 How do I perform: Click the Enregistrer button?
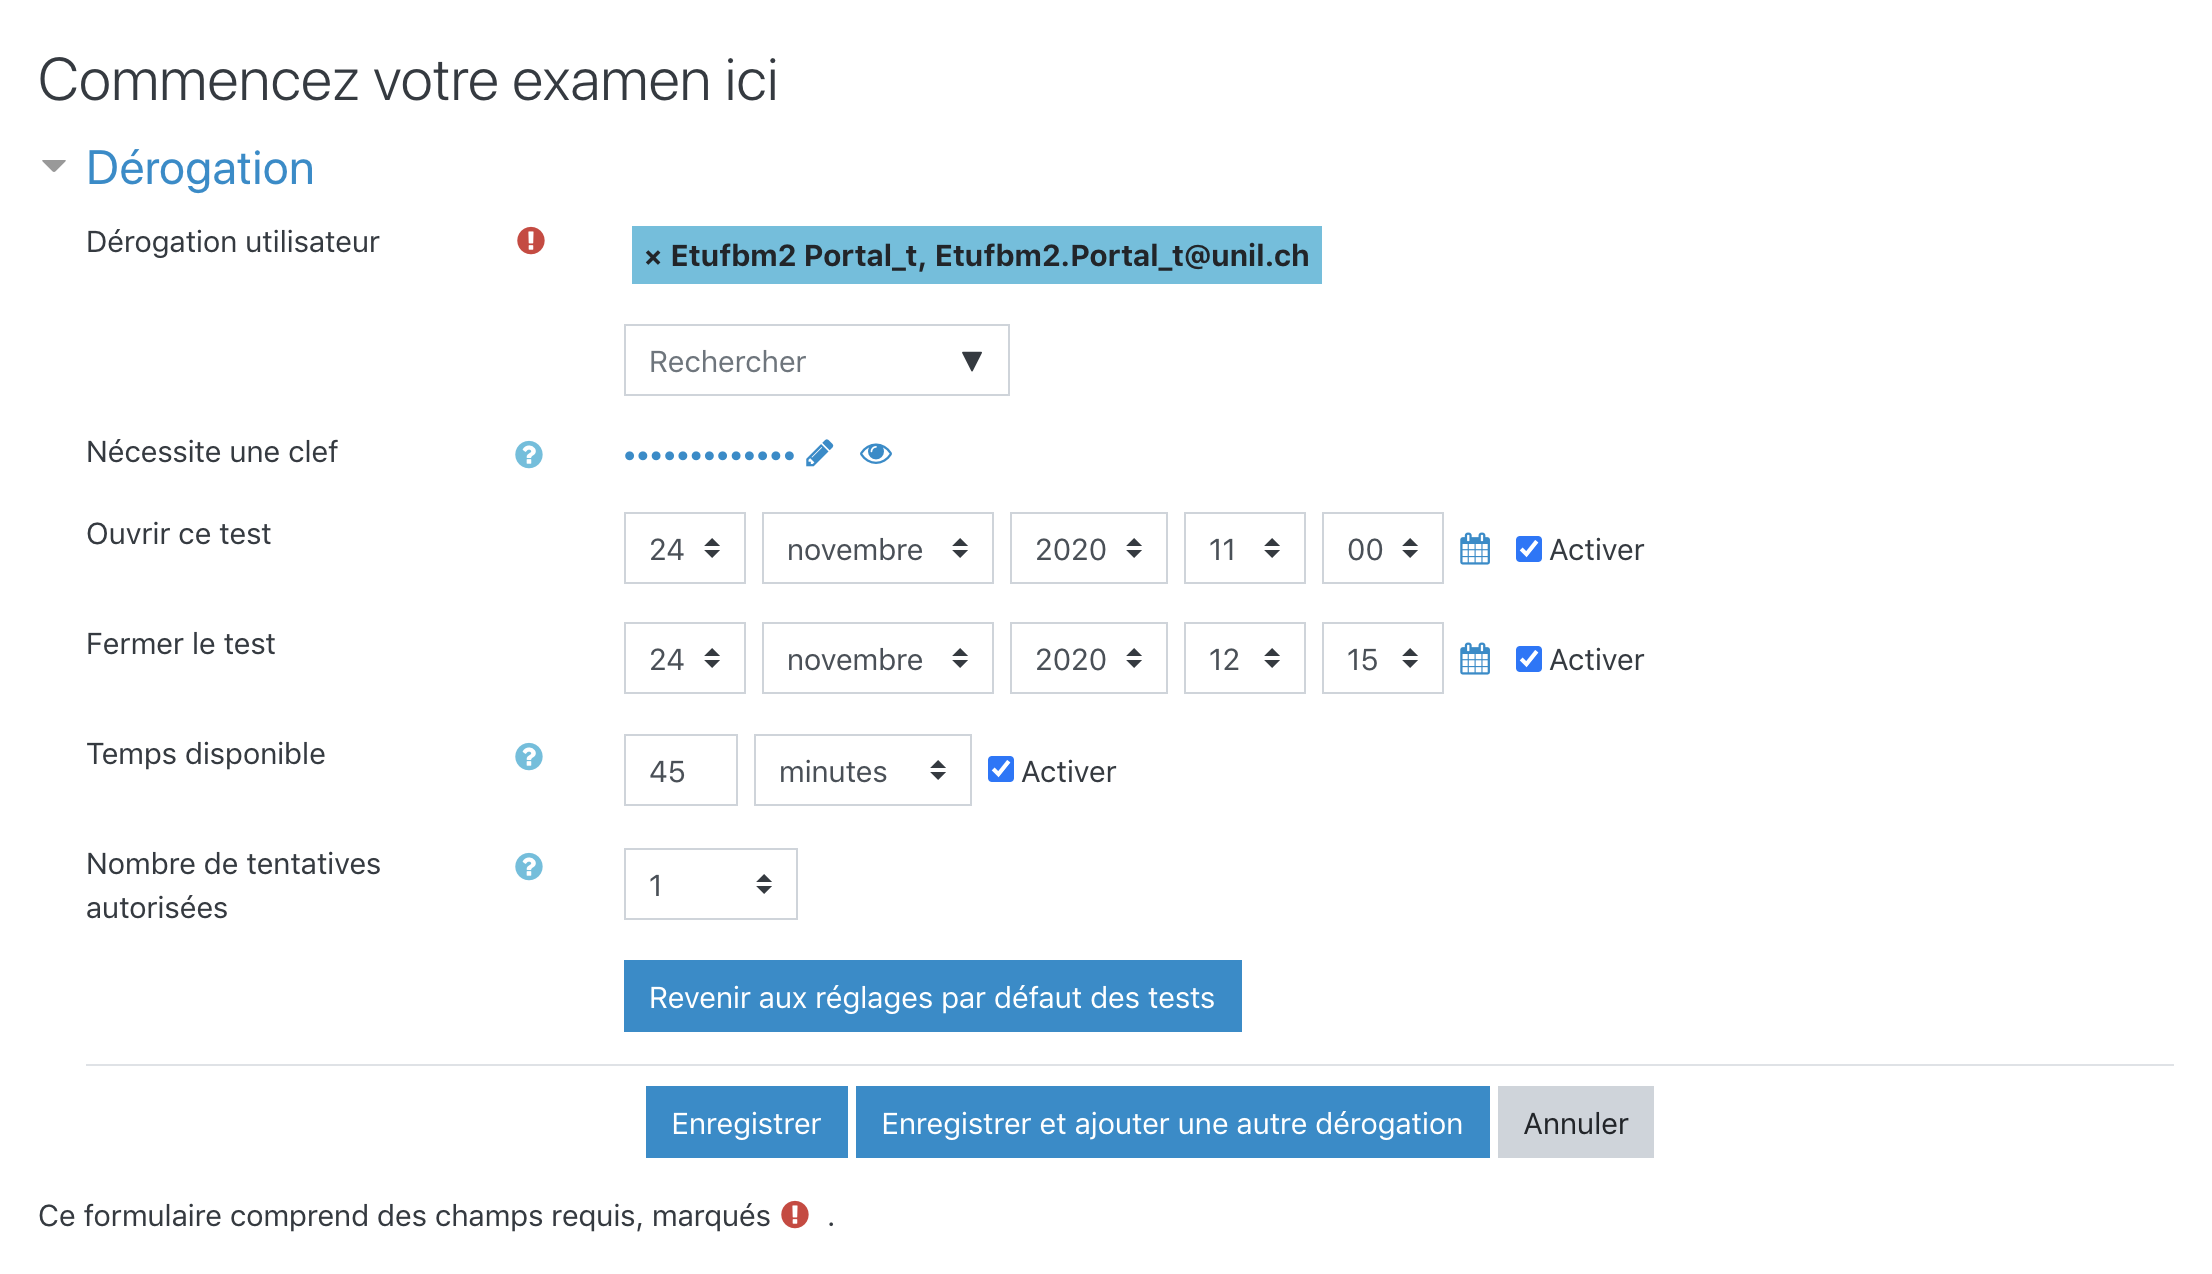click(x=746, y=1123)
